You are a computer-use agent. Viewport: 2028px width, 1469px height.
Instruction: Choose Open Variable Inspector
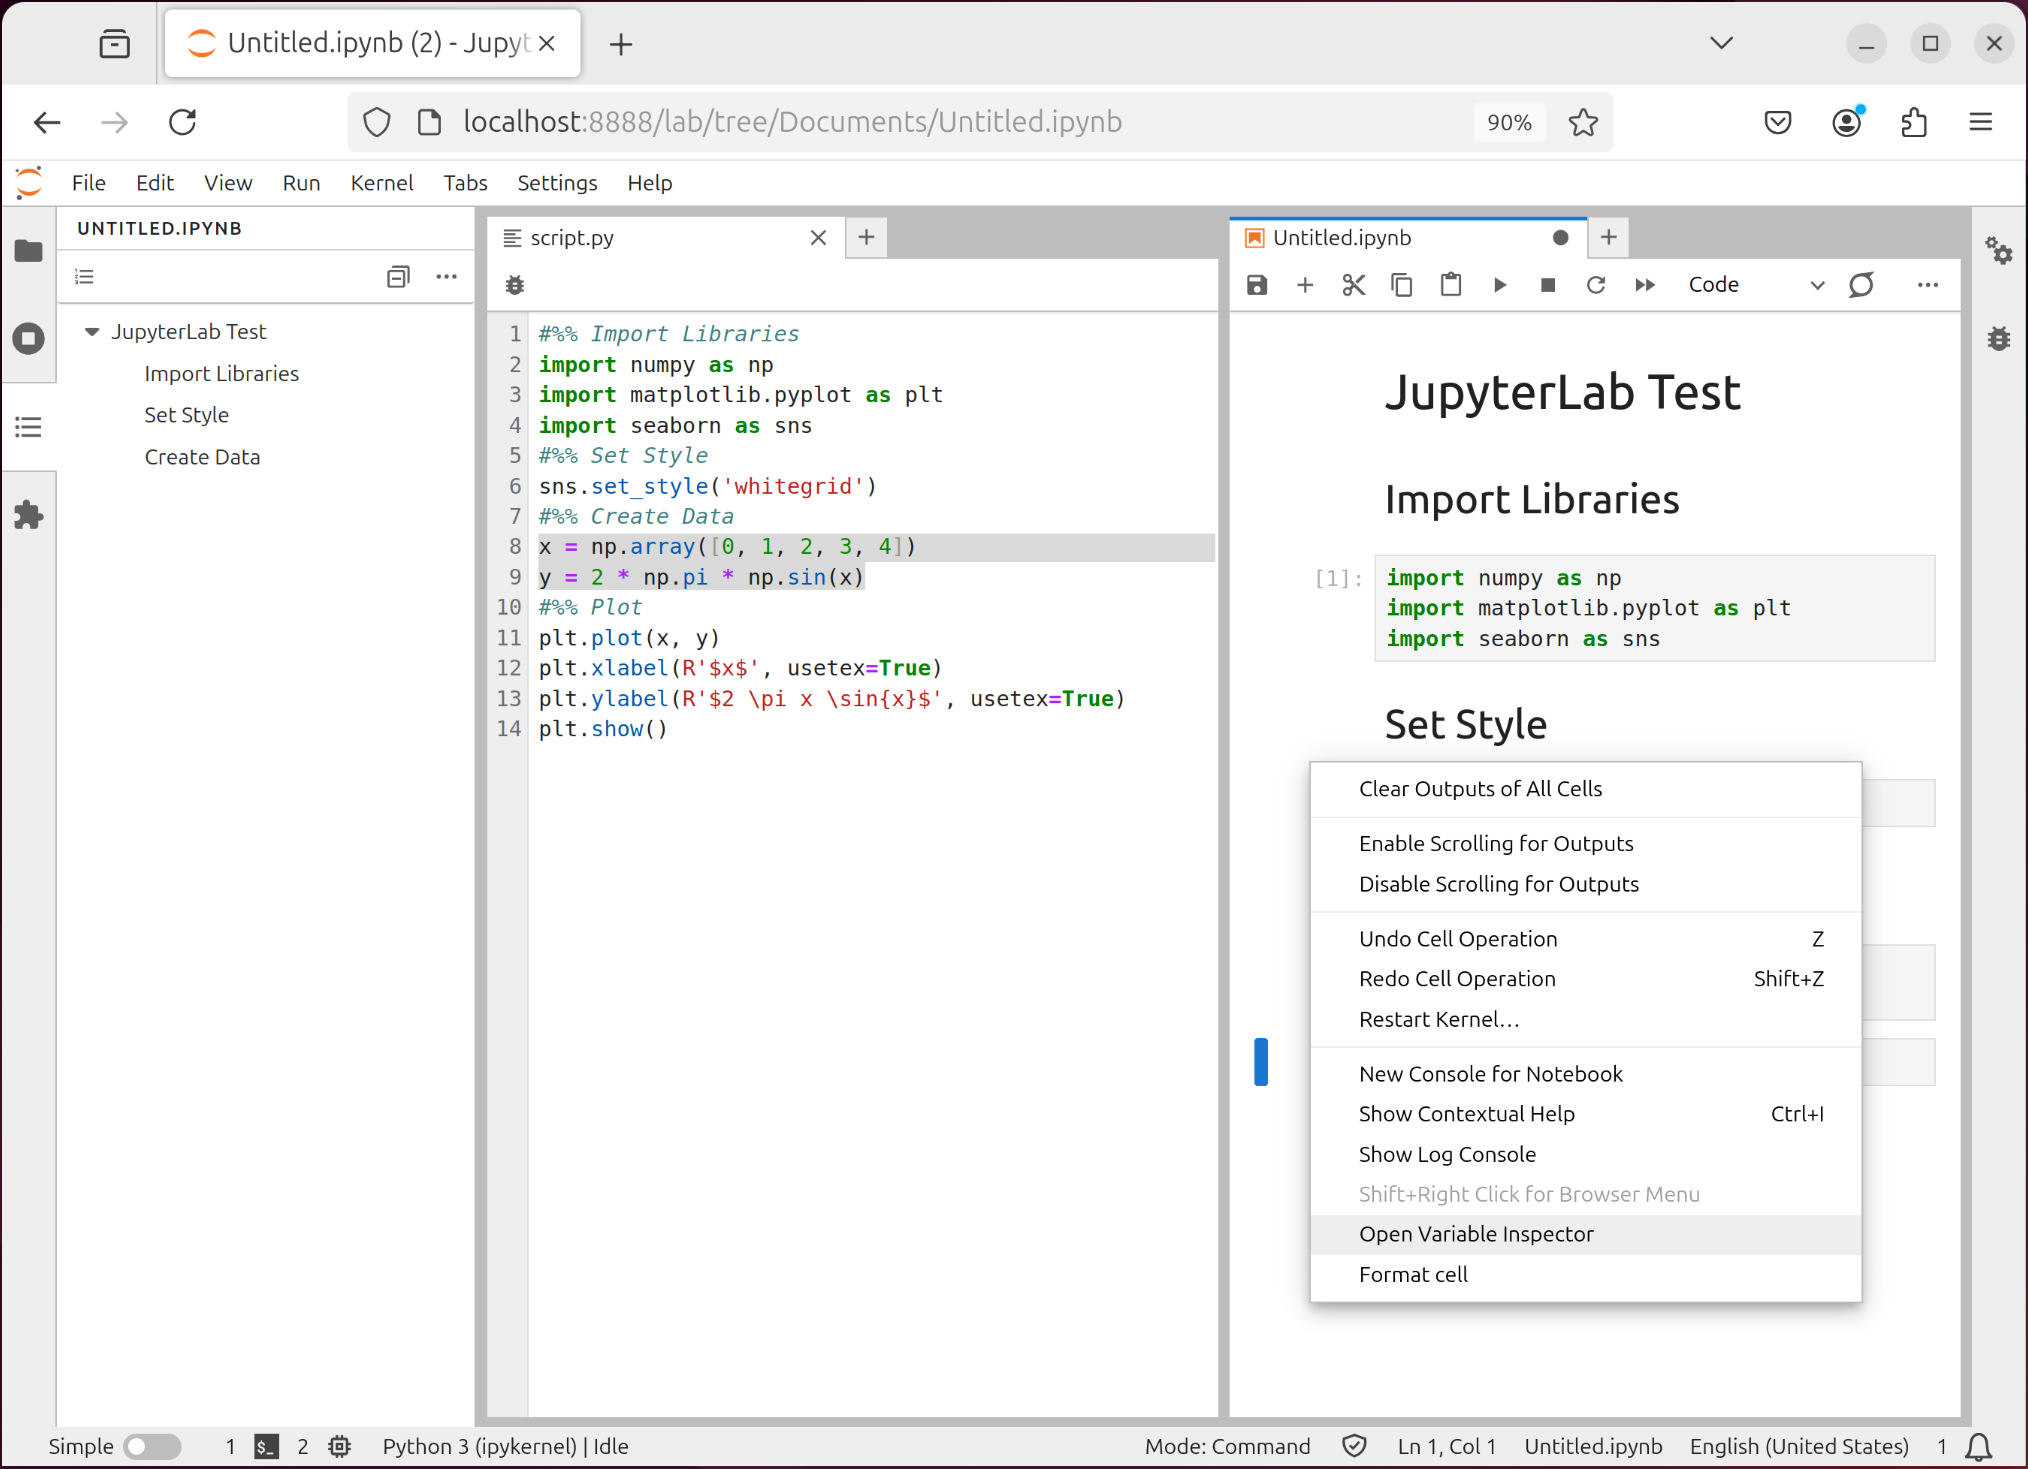[x=1585, y=1234]
